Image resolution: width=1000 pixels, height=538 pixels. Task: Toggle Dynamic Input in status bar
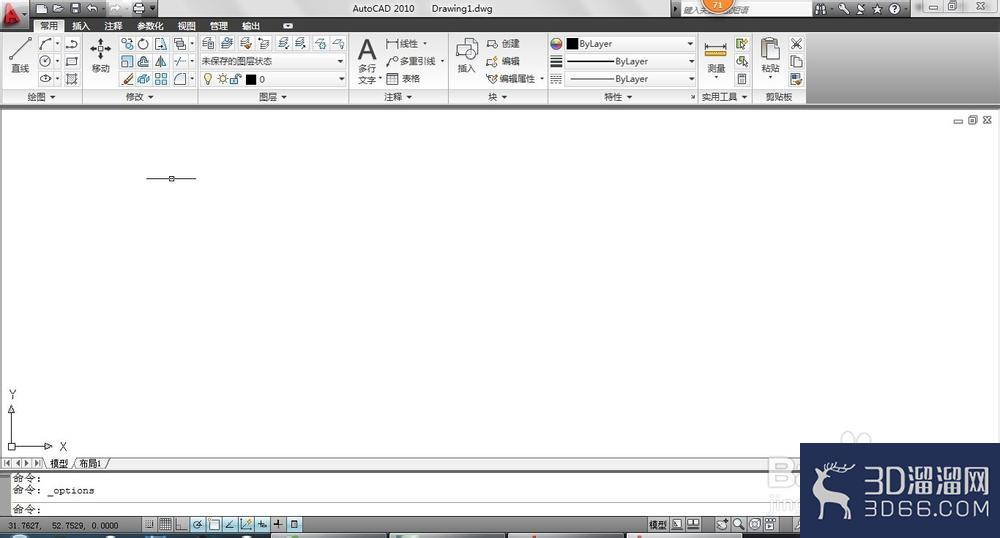(262, 525)
